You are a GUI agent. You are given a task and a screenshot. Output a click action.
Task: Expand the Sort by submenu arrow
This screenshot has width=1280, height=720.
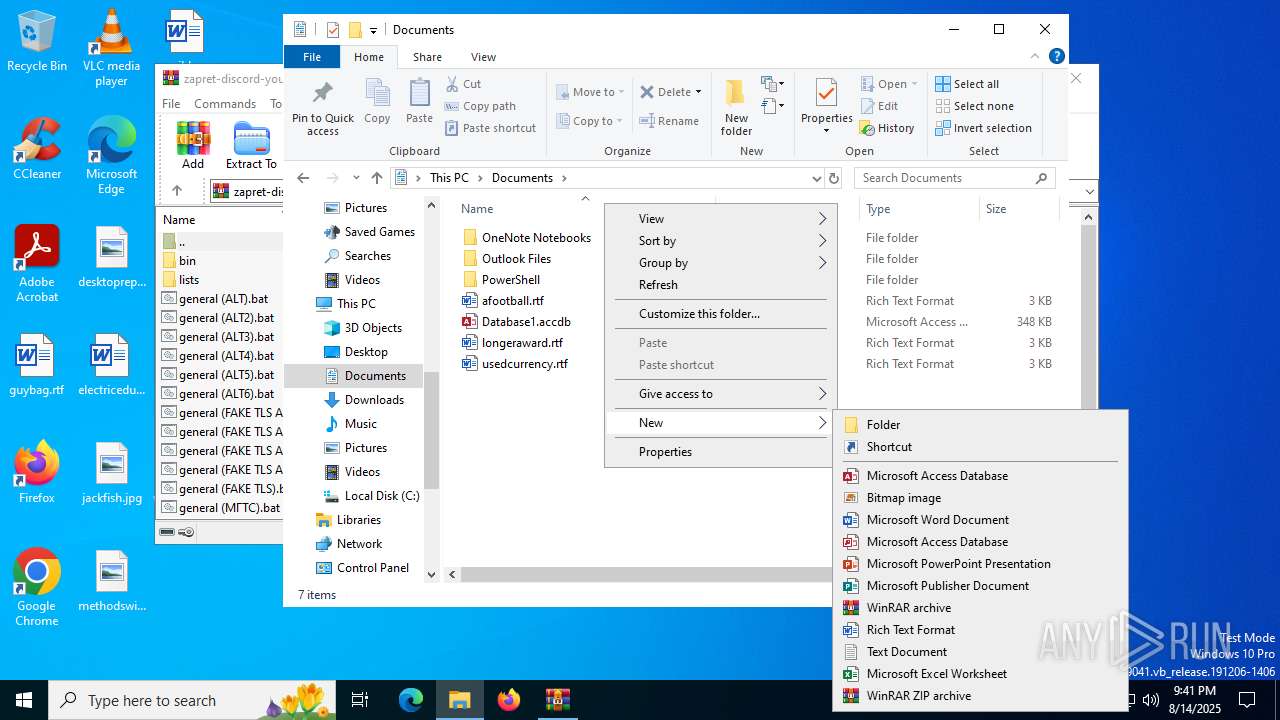[822, 241]
